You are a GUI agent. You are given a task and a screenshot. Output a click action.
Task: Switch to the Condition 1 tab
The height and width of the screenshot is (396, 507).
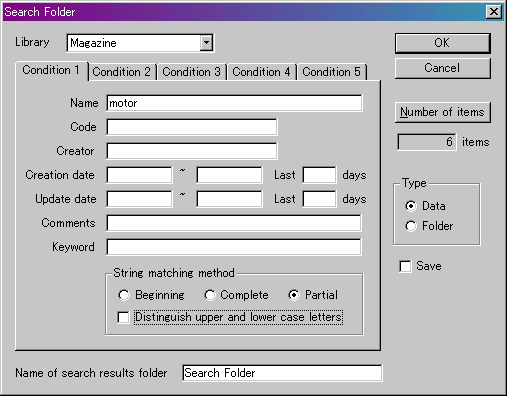click(52, 71)
